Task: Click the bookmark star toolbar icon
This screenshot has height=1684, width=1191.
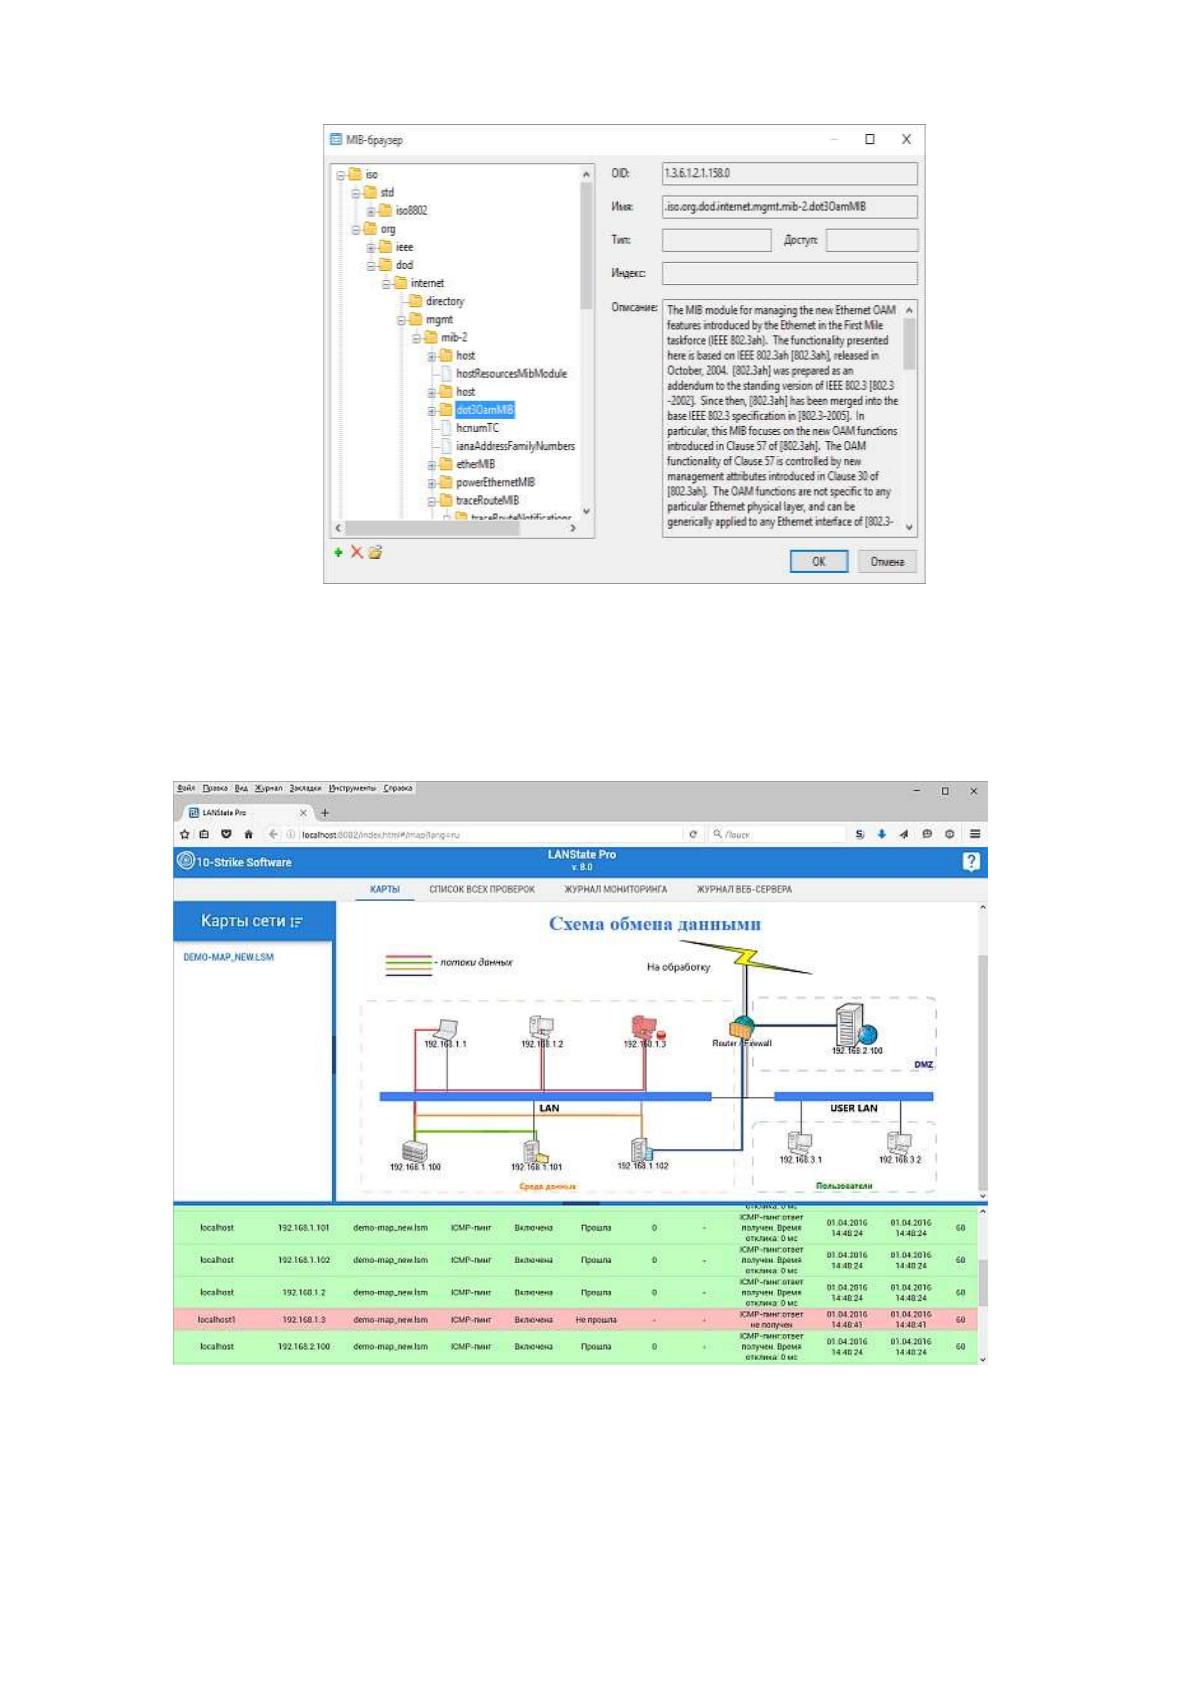Action: 184,834
